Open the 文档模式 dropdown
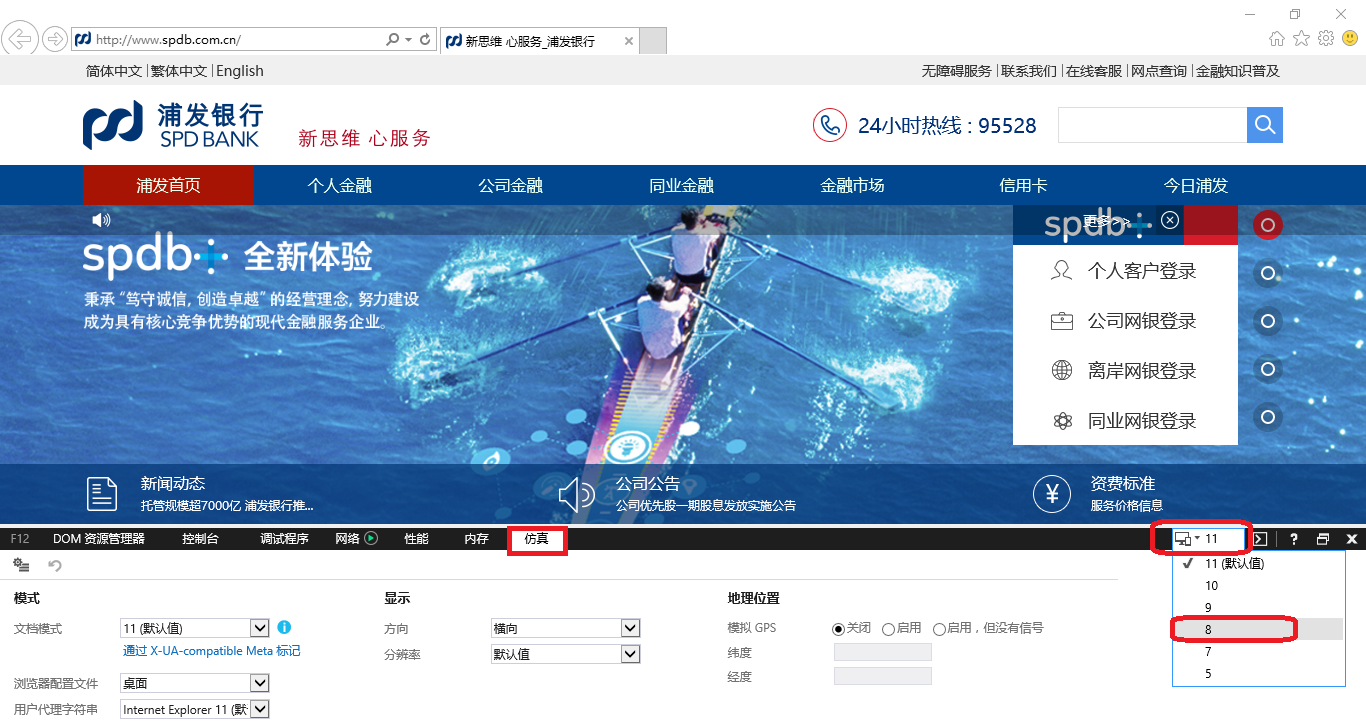 (x=195, y=628)
